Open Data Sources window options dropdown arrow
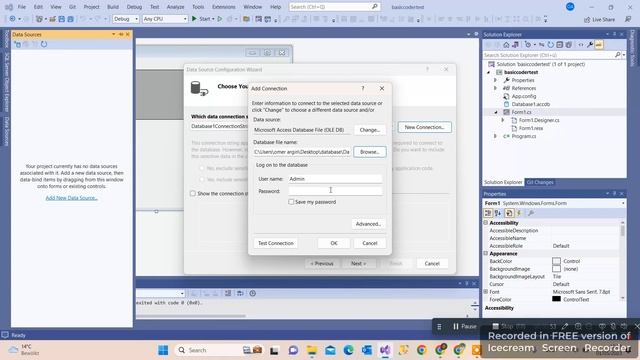Viewport: 640px width, 360px height. click(x=113, y=34)
